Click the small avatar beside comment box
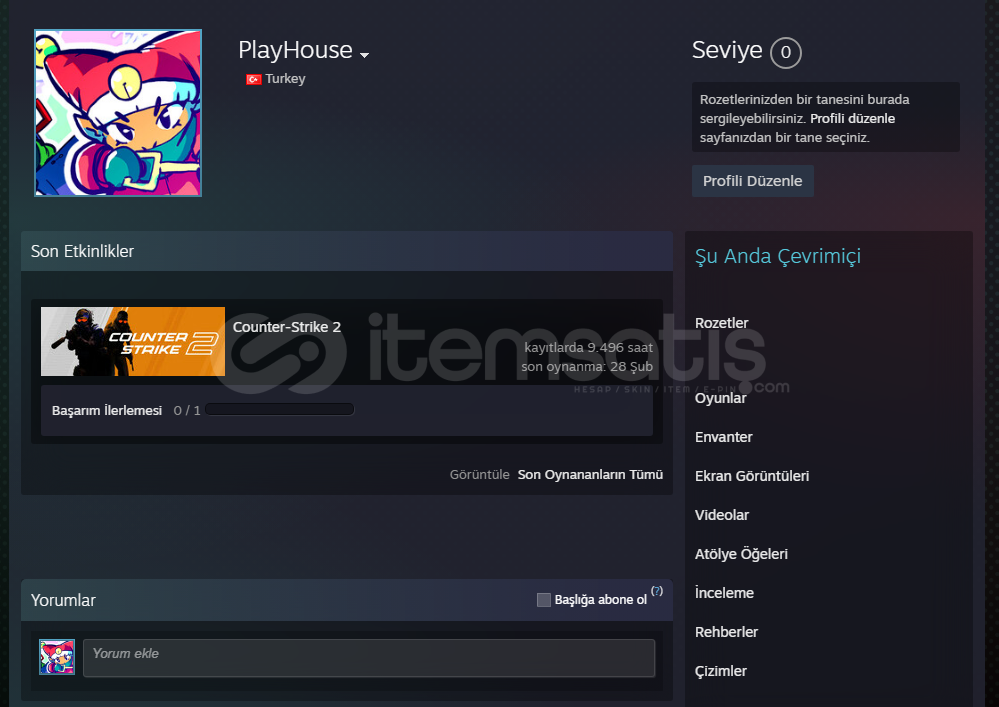999x707 pixels. coord(57,657)
